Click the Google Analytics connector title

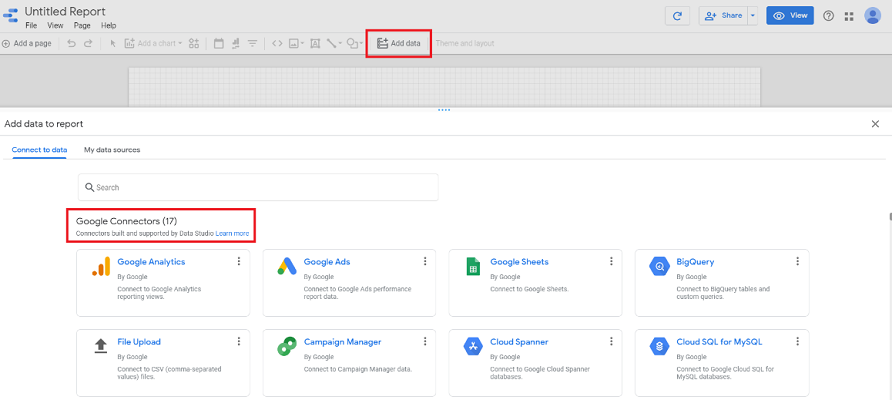pos(151,262)
